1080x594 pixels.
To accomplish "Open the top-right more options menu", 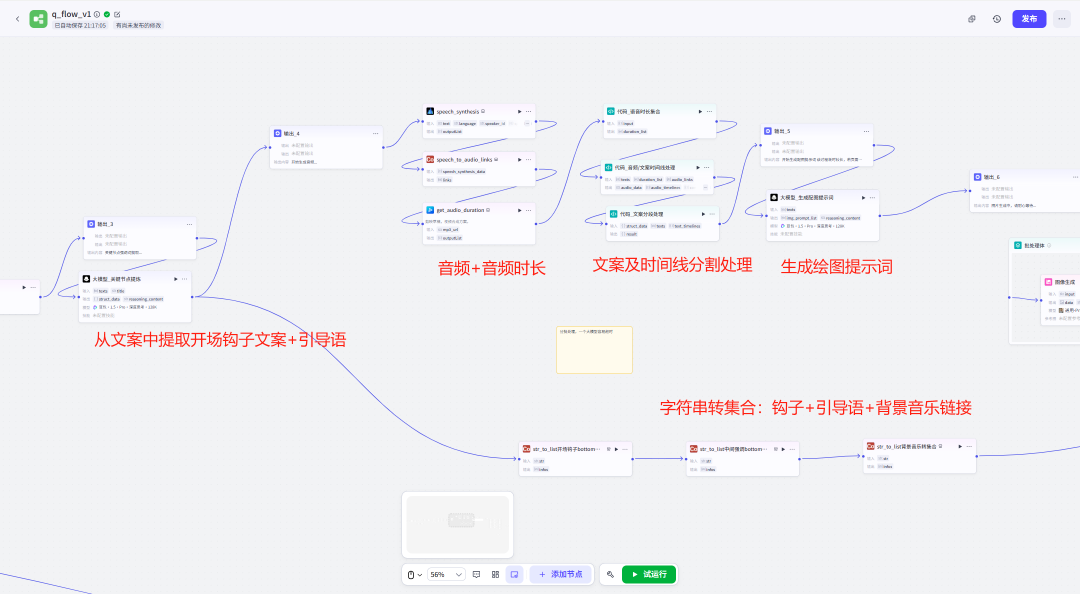I will coord(1061,19).
